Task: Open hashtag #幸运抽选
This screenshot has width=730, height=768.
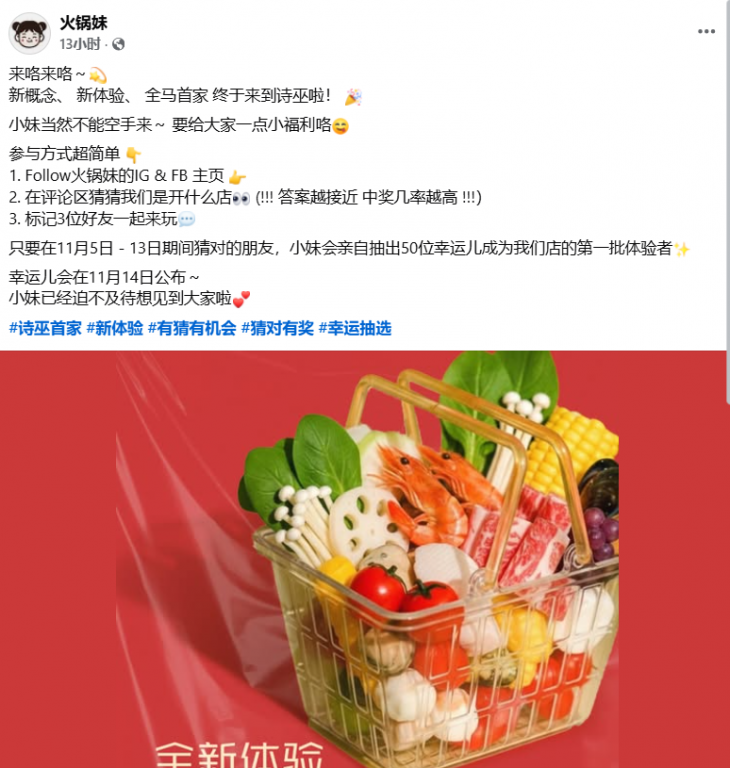Action: [355, 328]
